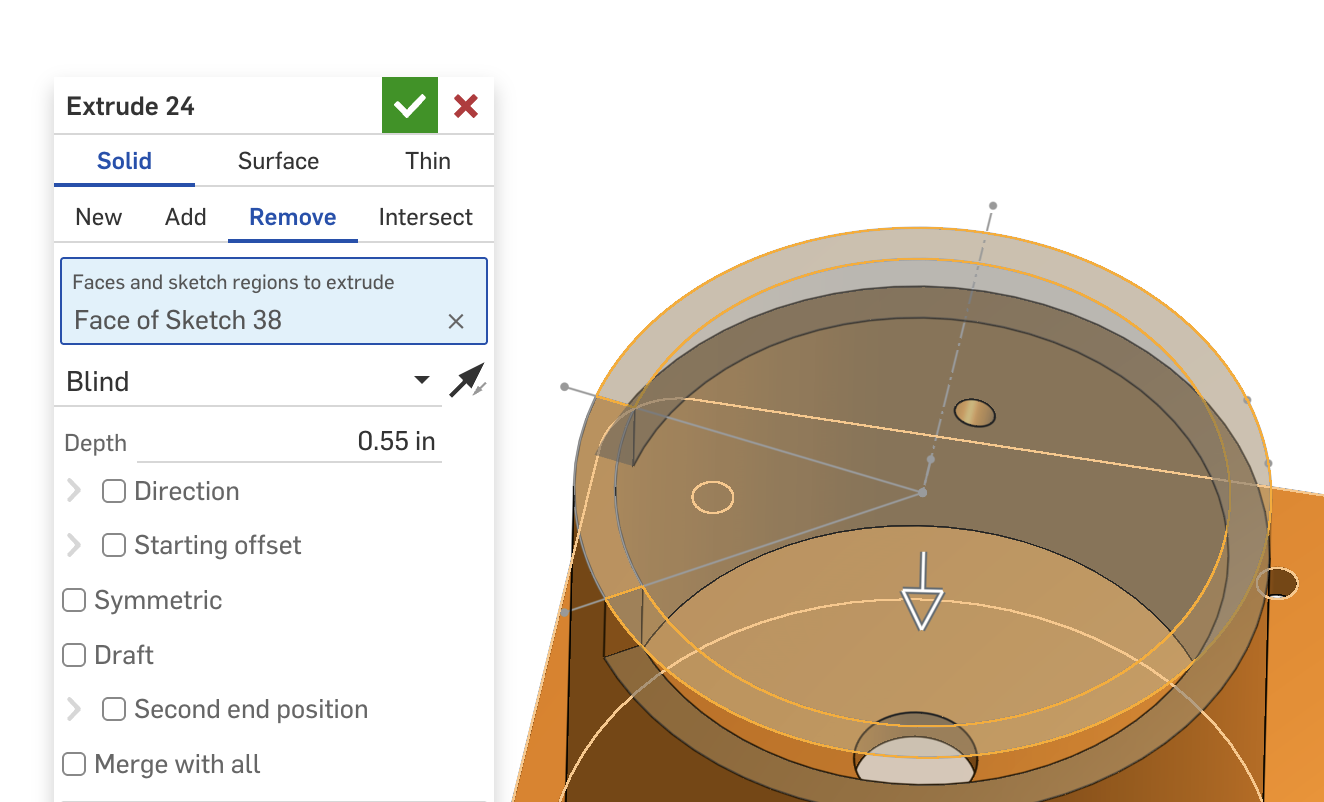Switch to the Surface tab
The height and width of the screenshot is (802, 1324).
(x=278, y=161)
